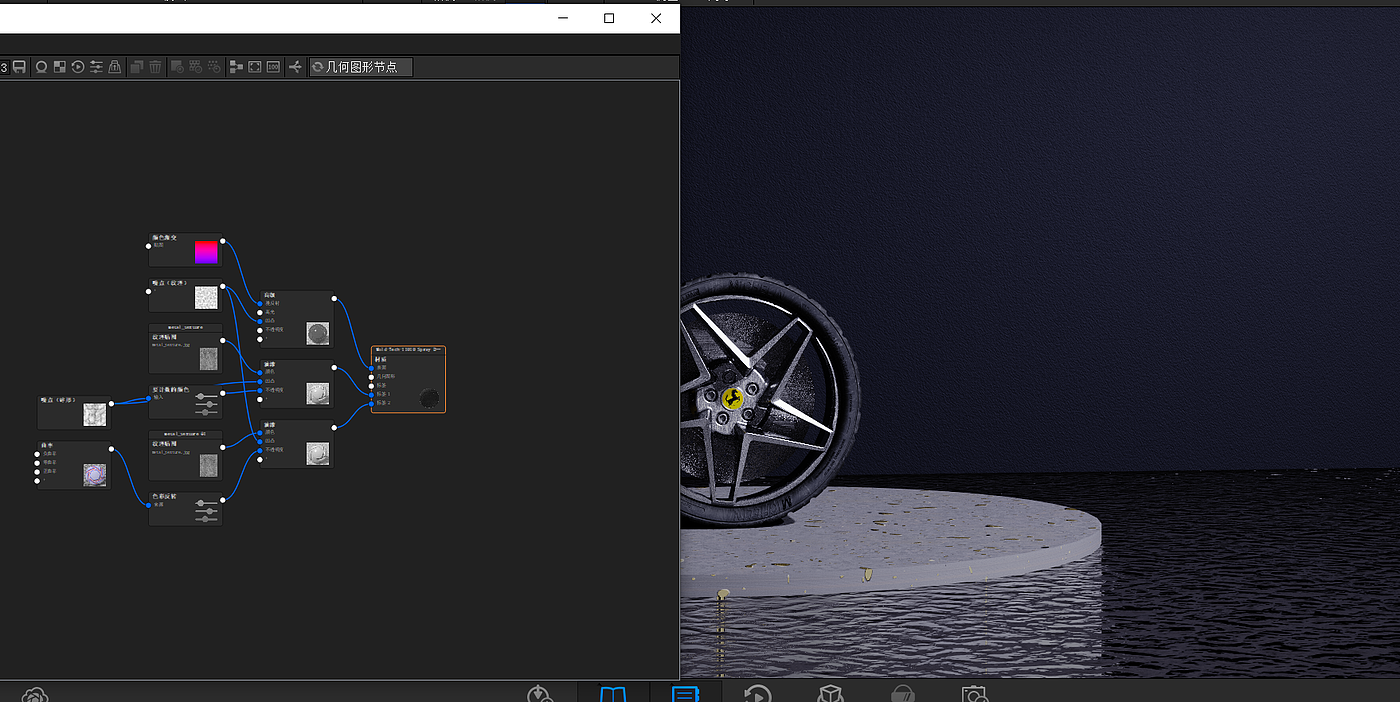Viewport: 1400px width, 702px height.
Task: Open the sliders properties panel icon
Action: pyautogui.click(x=96, y=67)
